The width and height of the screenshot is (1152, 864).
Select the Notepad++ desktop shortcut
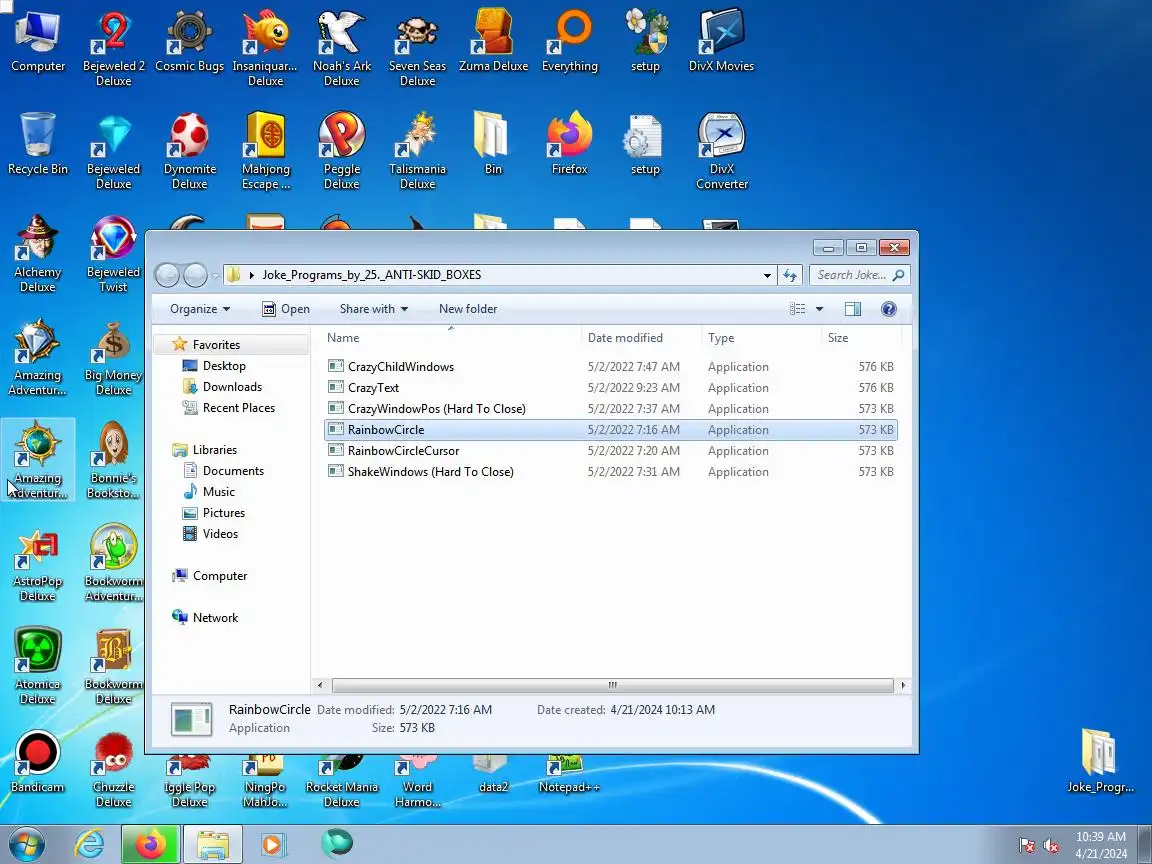pos(569,775)
